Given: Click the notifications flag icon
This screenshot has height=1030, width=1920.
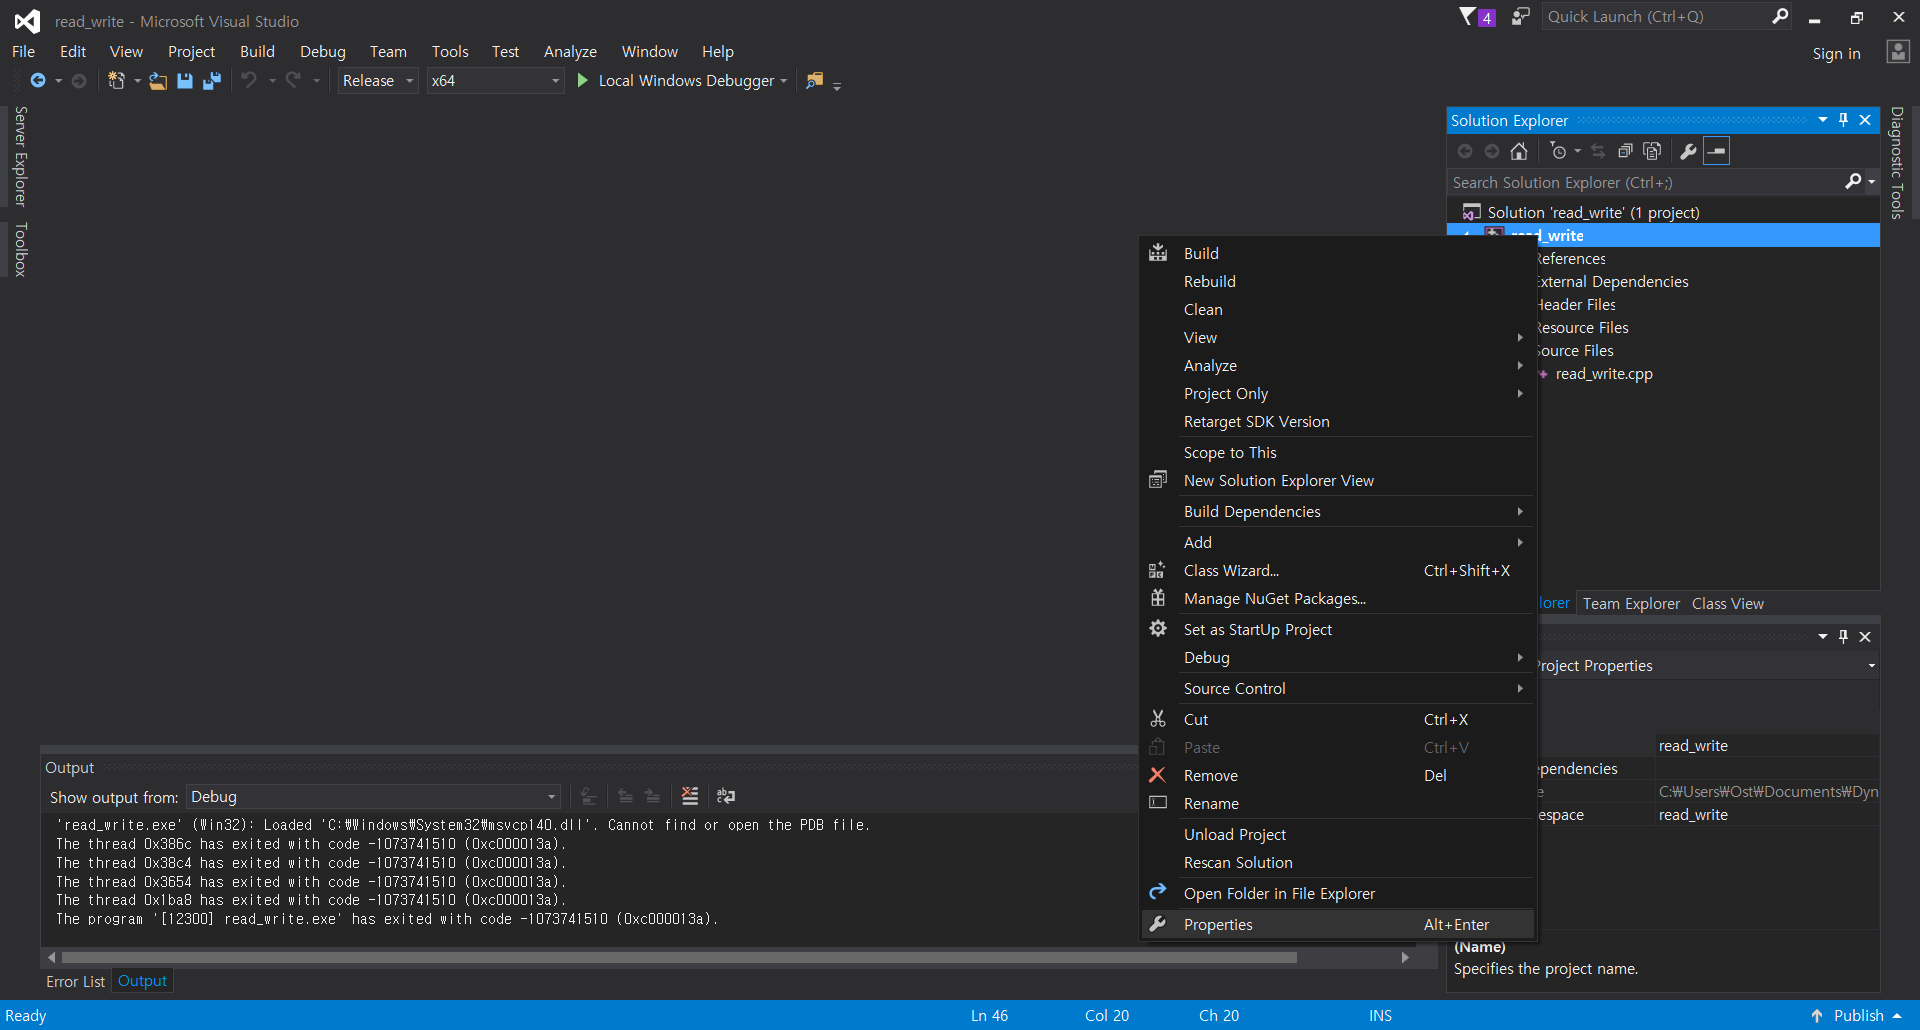Looking at the screenshot, I should click(1468, 17).
